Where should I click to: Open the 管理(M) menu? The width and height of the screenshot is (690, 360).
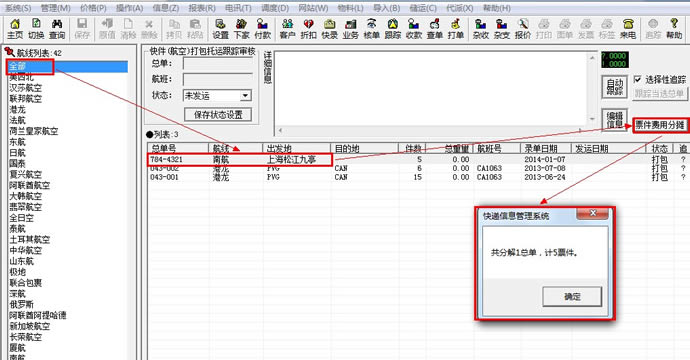[55, 8]
